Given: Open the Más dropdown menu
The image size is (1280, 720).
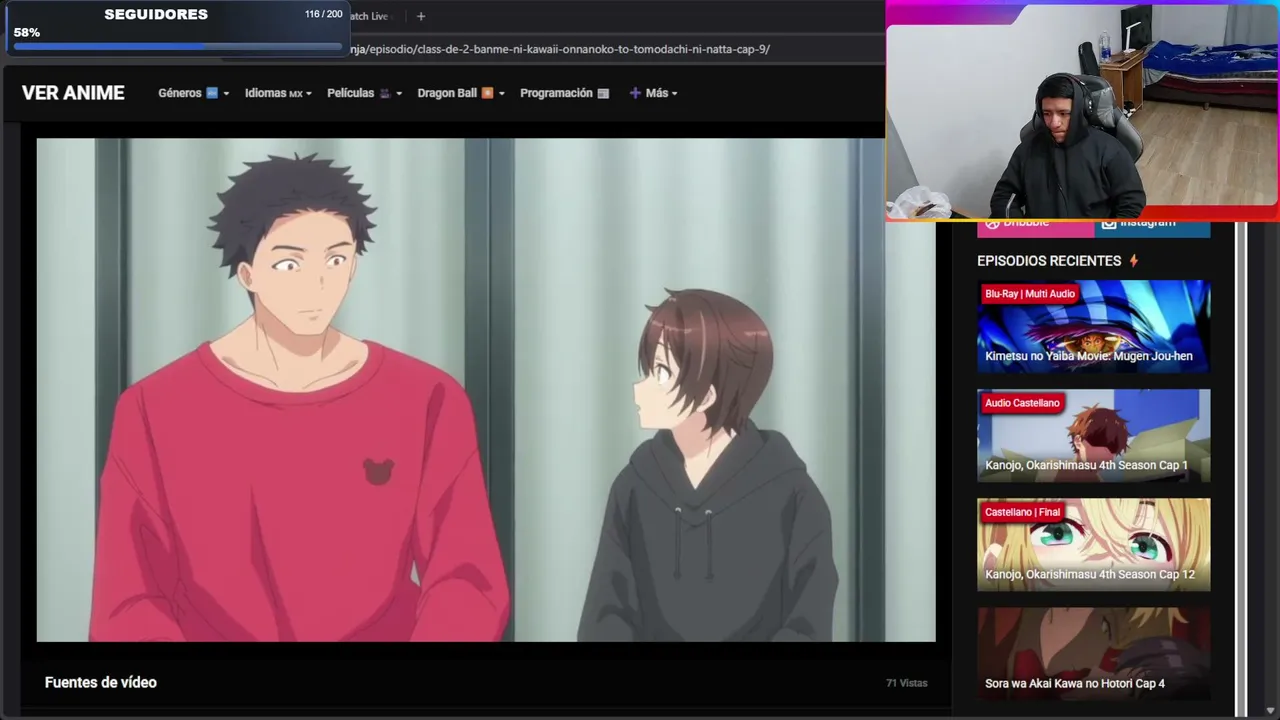Looking at the screenshot, I should point(653,93).
